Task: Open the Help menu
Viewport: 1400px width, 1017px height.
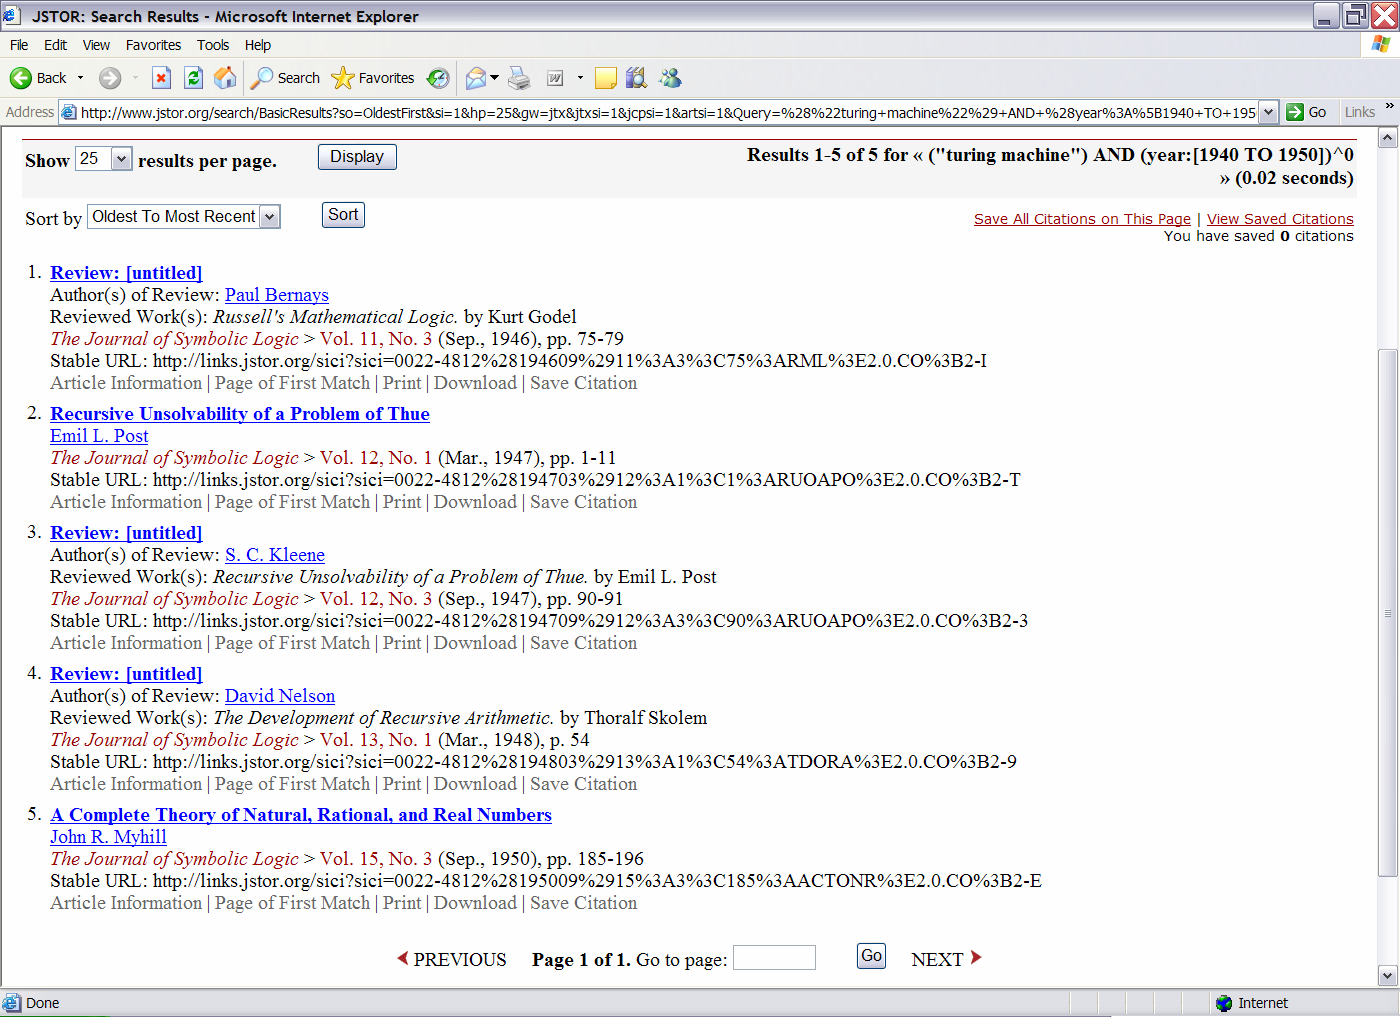Action: pos(258,45)
